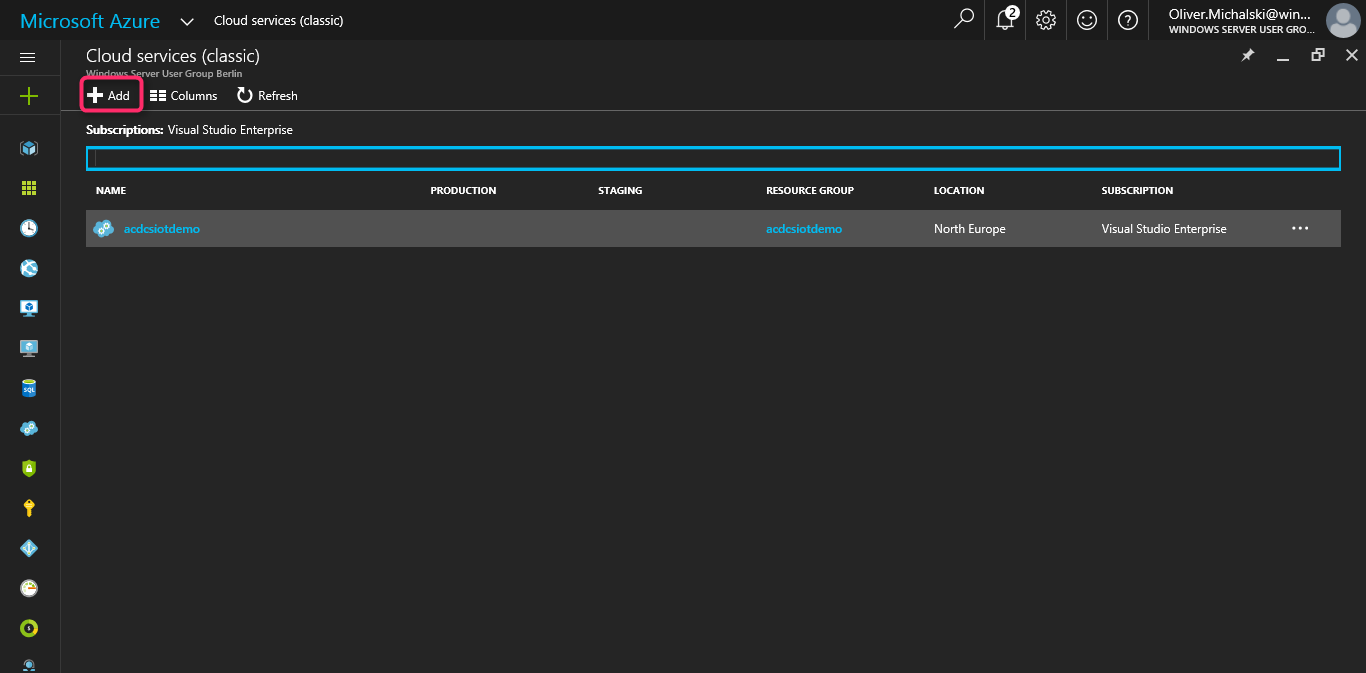The width and height of the screenshot is (1366, 673).
Task: Open the yellow key Subscriptions icon
Action: (x=29, y=508)
